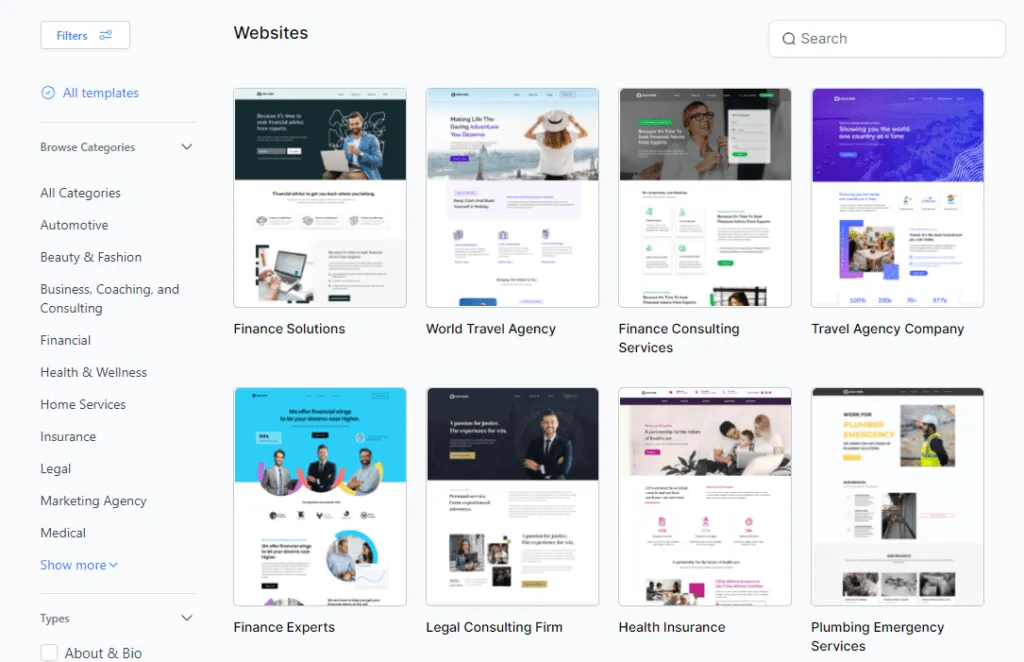The height and width of the screenshot is (662, 1024).
Task: Click the All templates link
Action: [x=98, y=92]
